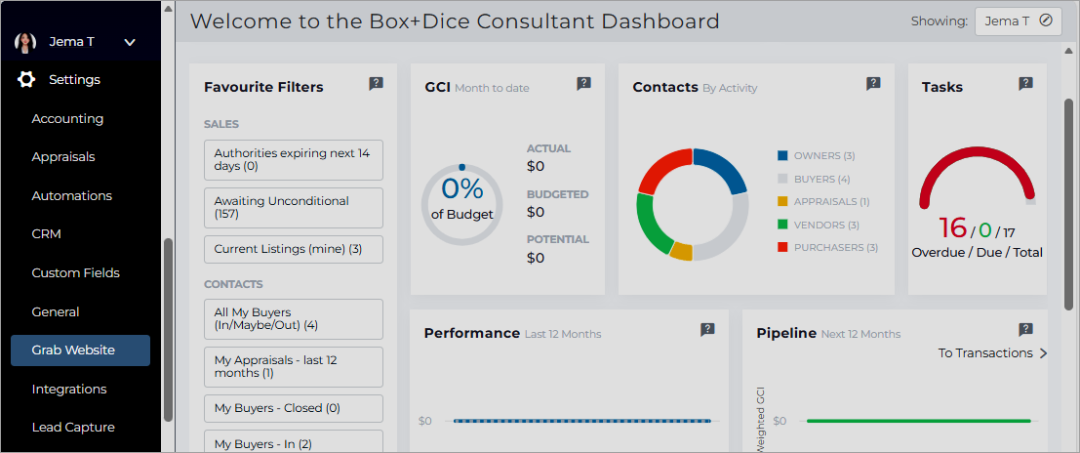Select the red Purchasers legend swatch
1080x453 pixels.
pos(782,247)
